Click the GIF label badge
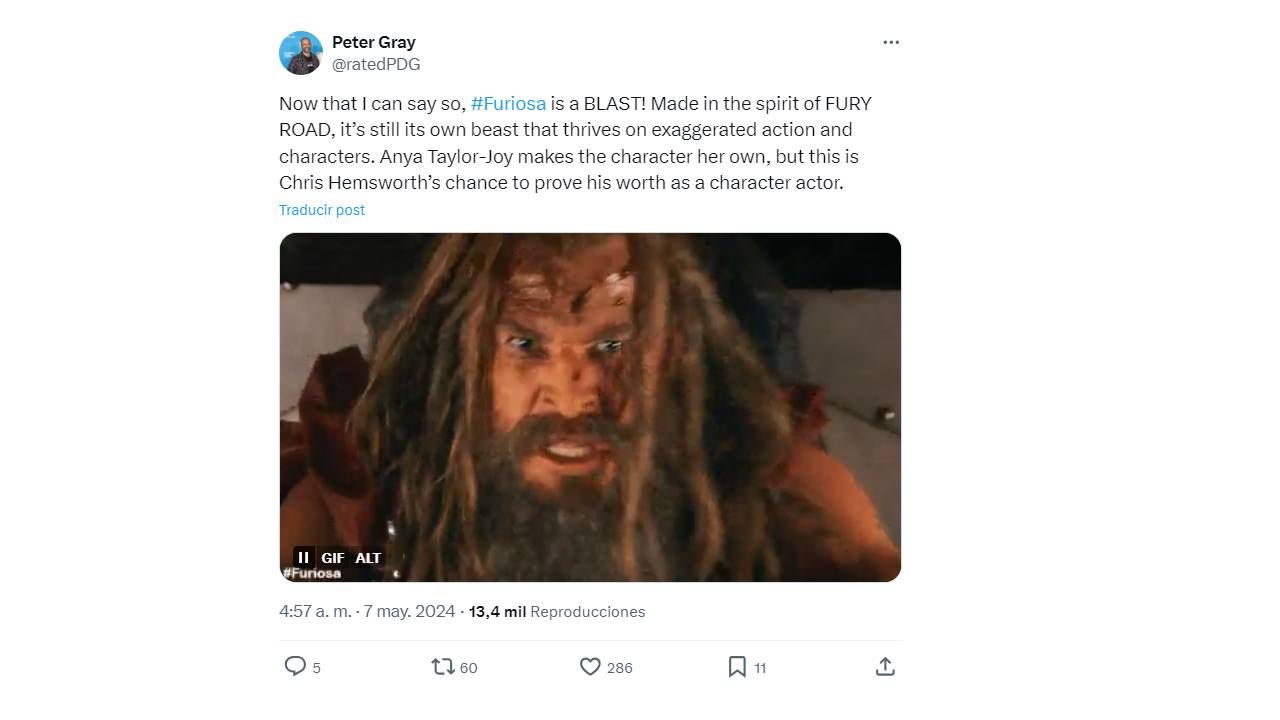1280x720 pixels. click(x=332, y=558)
